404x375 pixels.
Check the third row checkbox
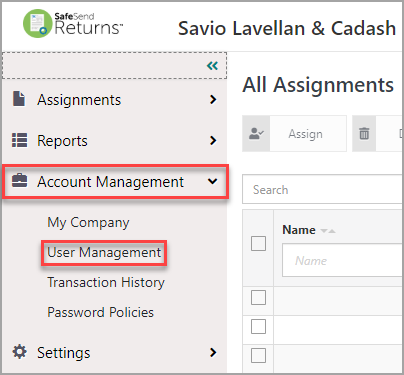point(258,356)
